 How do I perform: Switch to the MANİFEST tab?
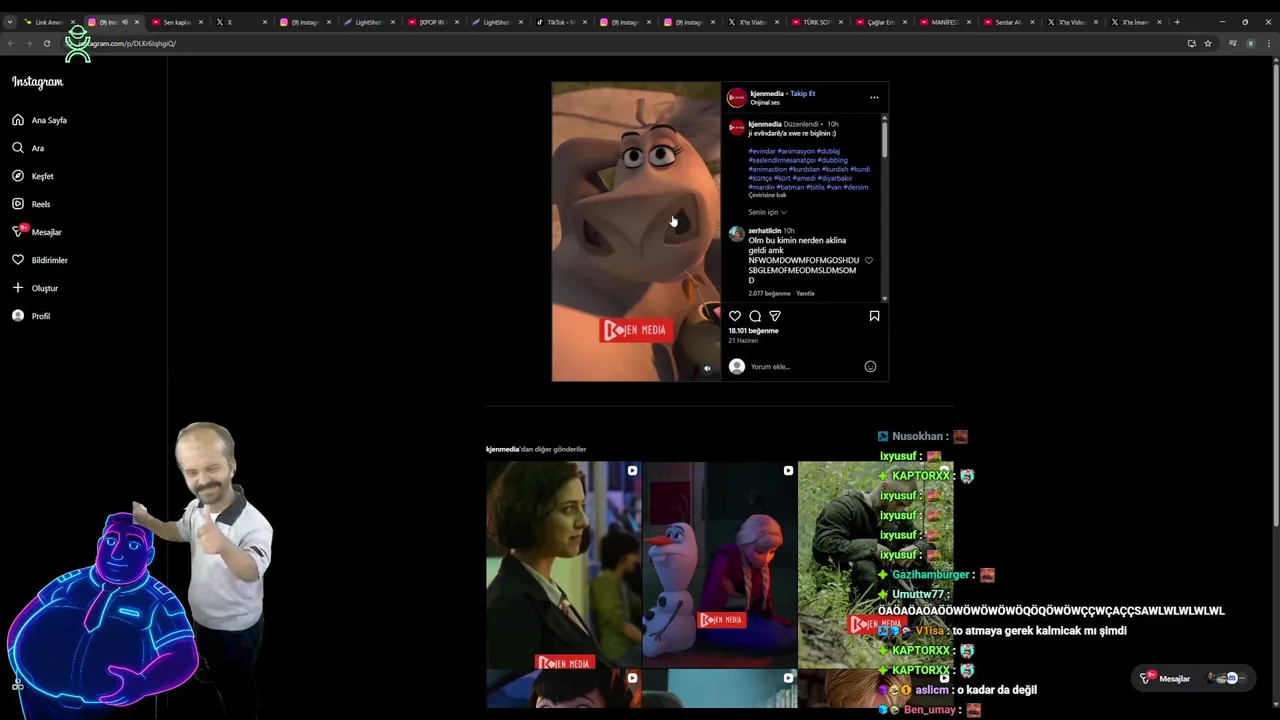(x=944, y=22)
